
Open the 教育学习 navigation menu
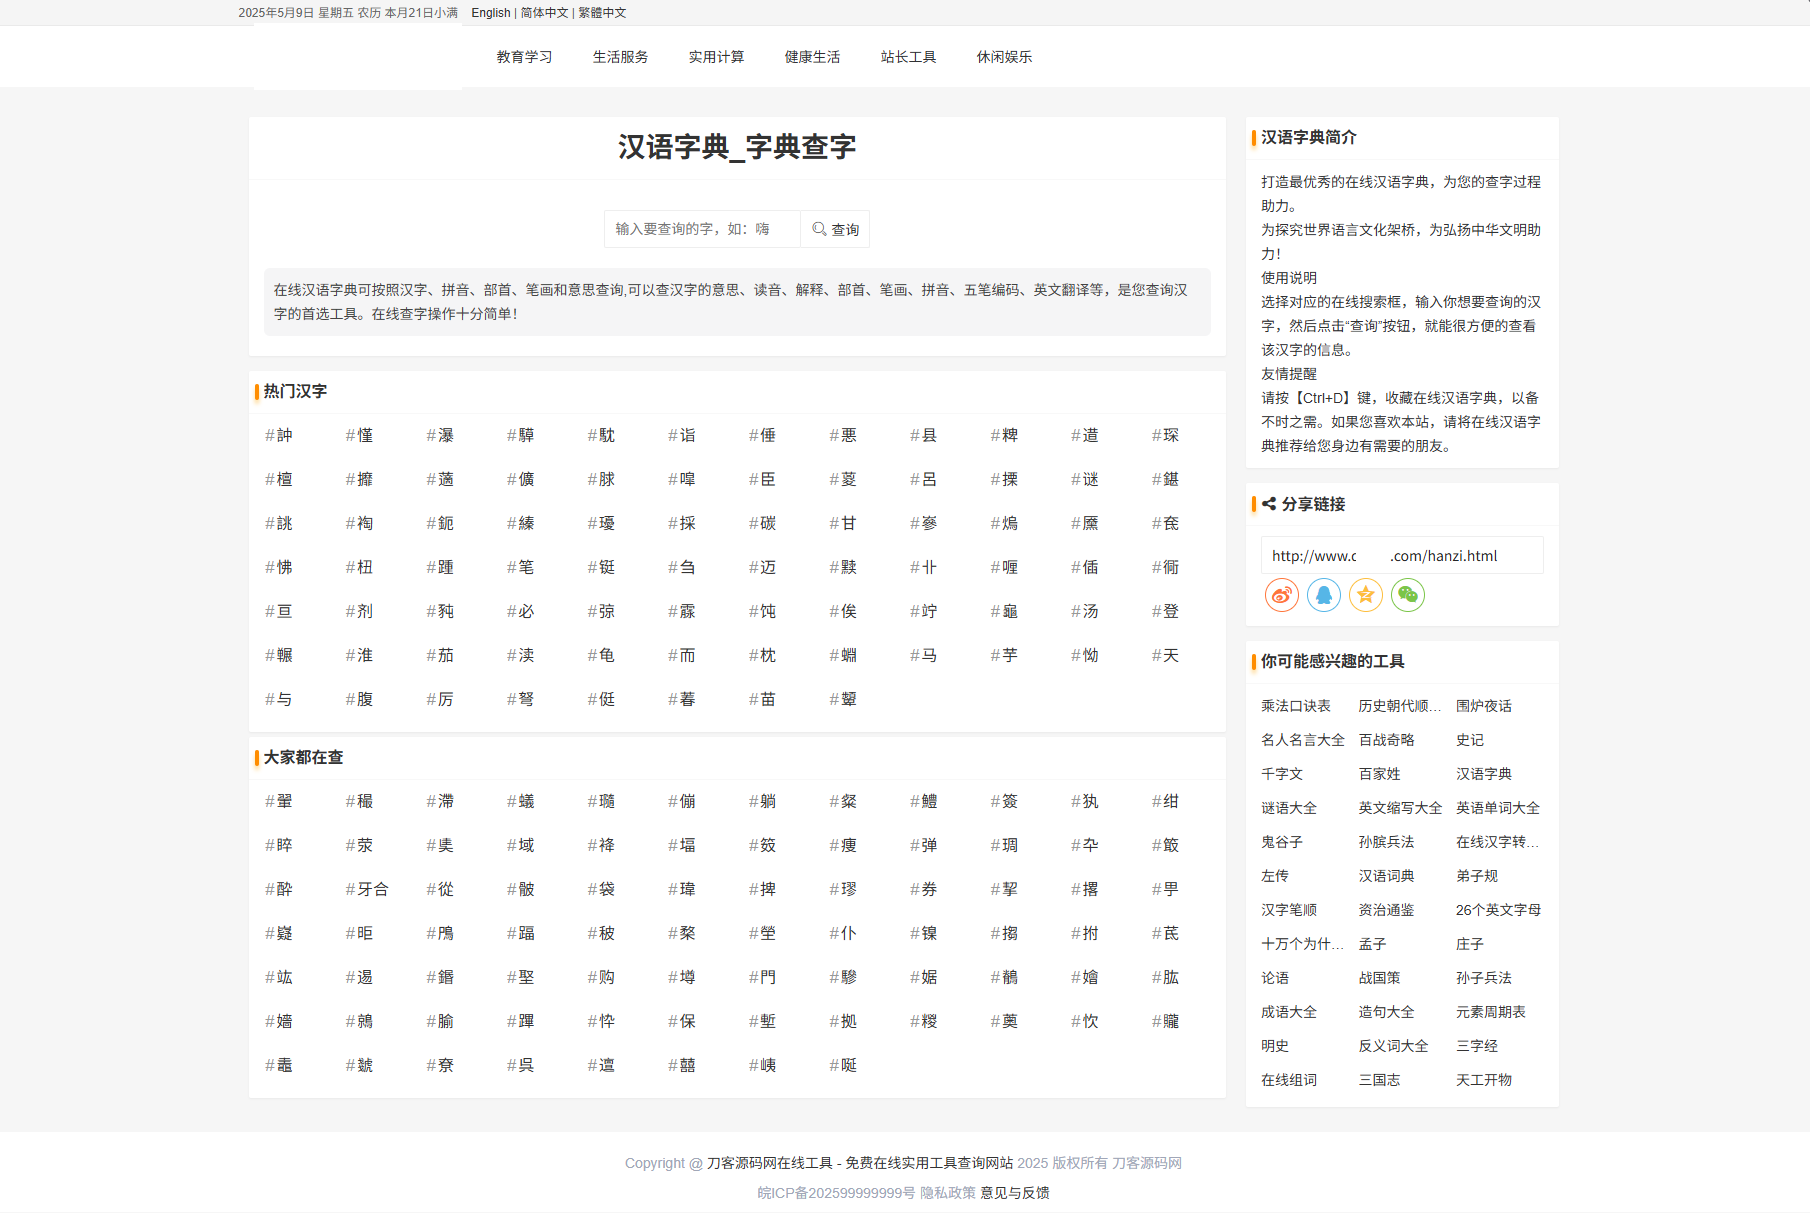click(524, 57)
